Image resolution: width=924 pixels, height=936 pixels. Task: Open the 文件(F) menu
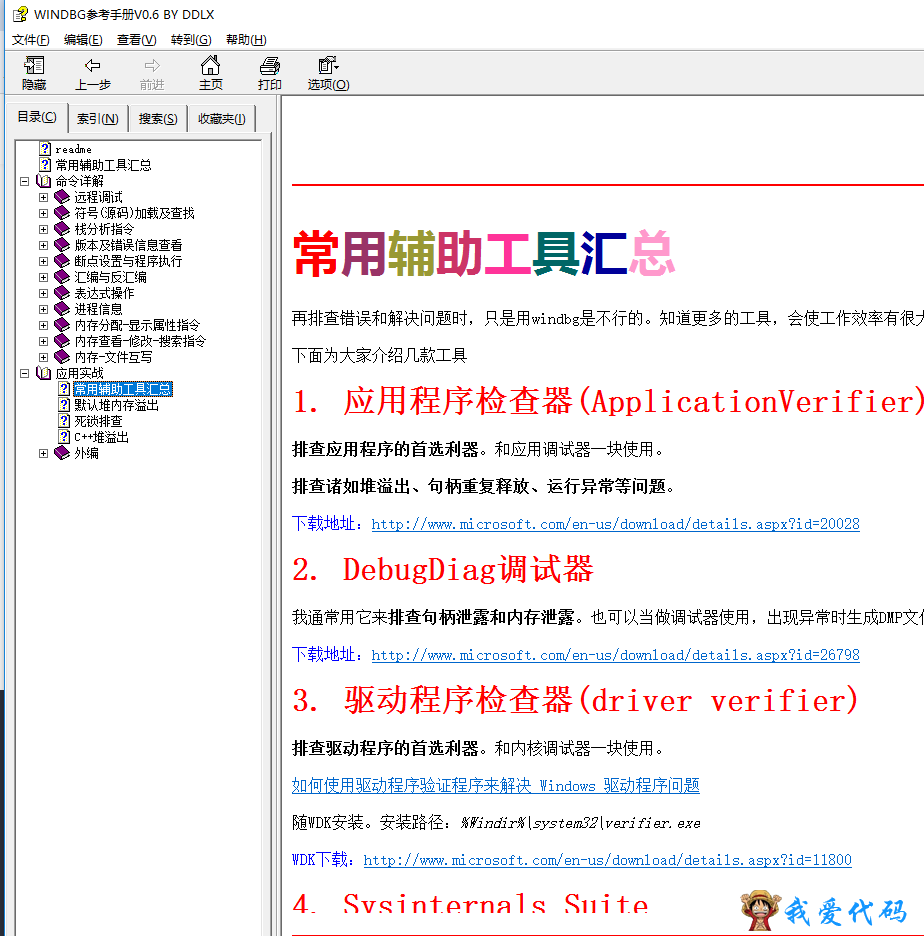[30, 39]
